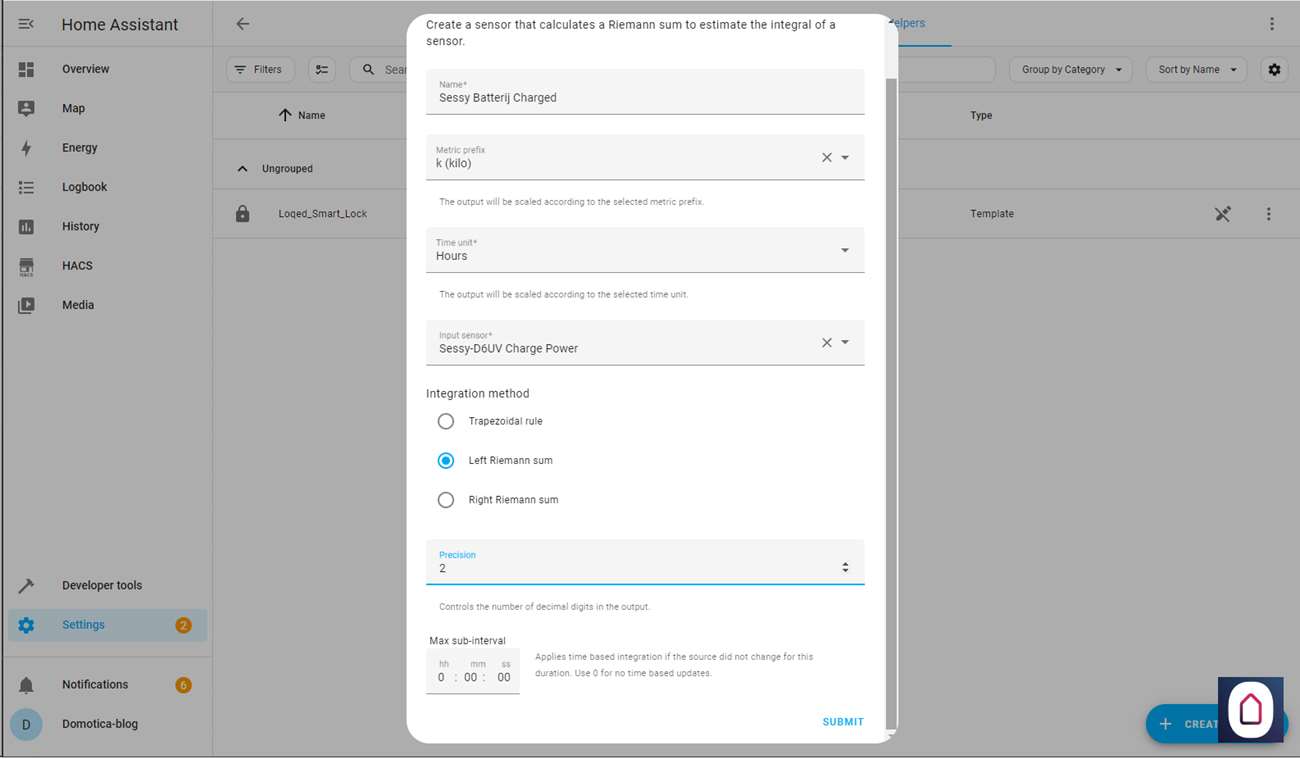Select the Left Riemann sum option
This screenshot has width=1300, height=759.
point(446,461)
